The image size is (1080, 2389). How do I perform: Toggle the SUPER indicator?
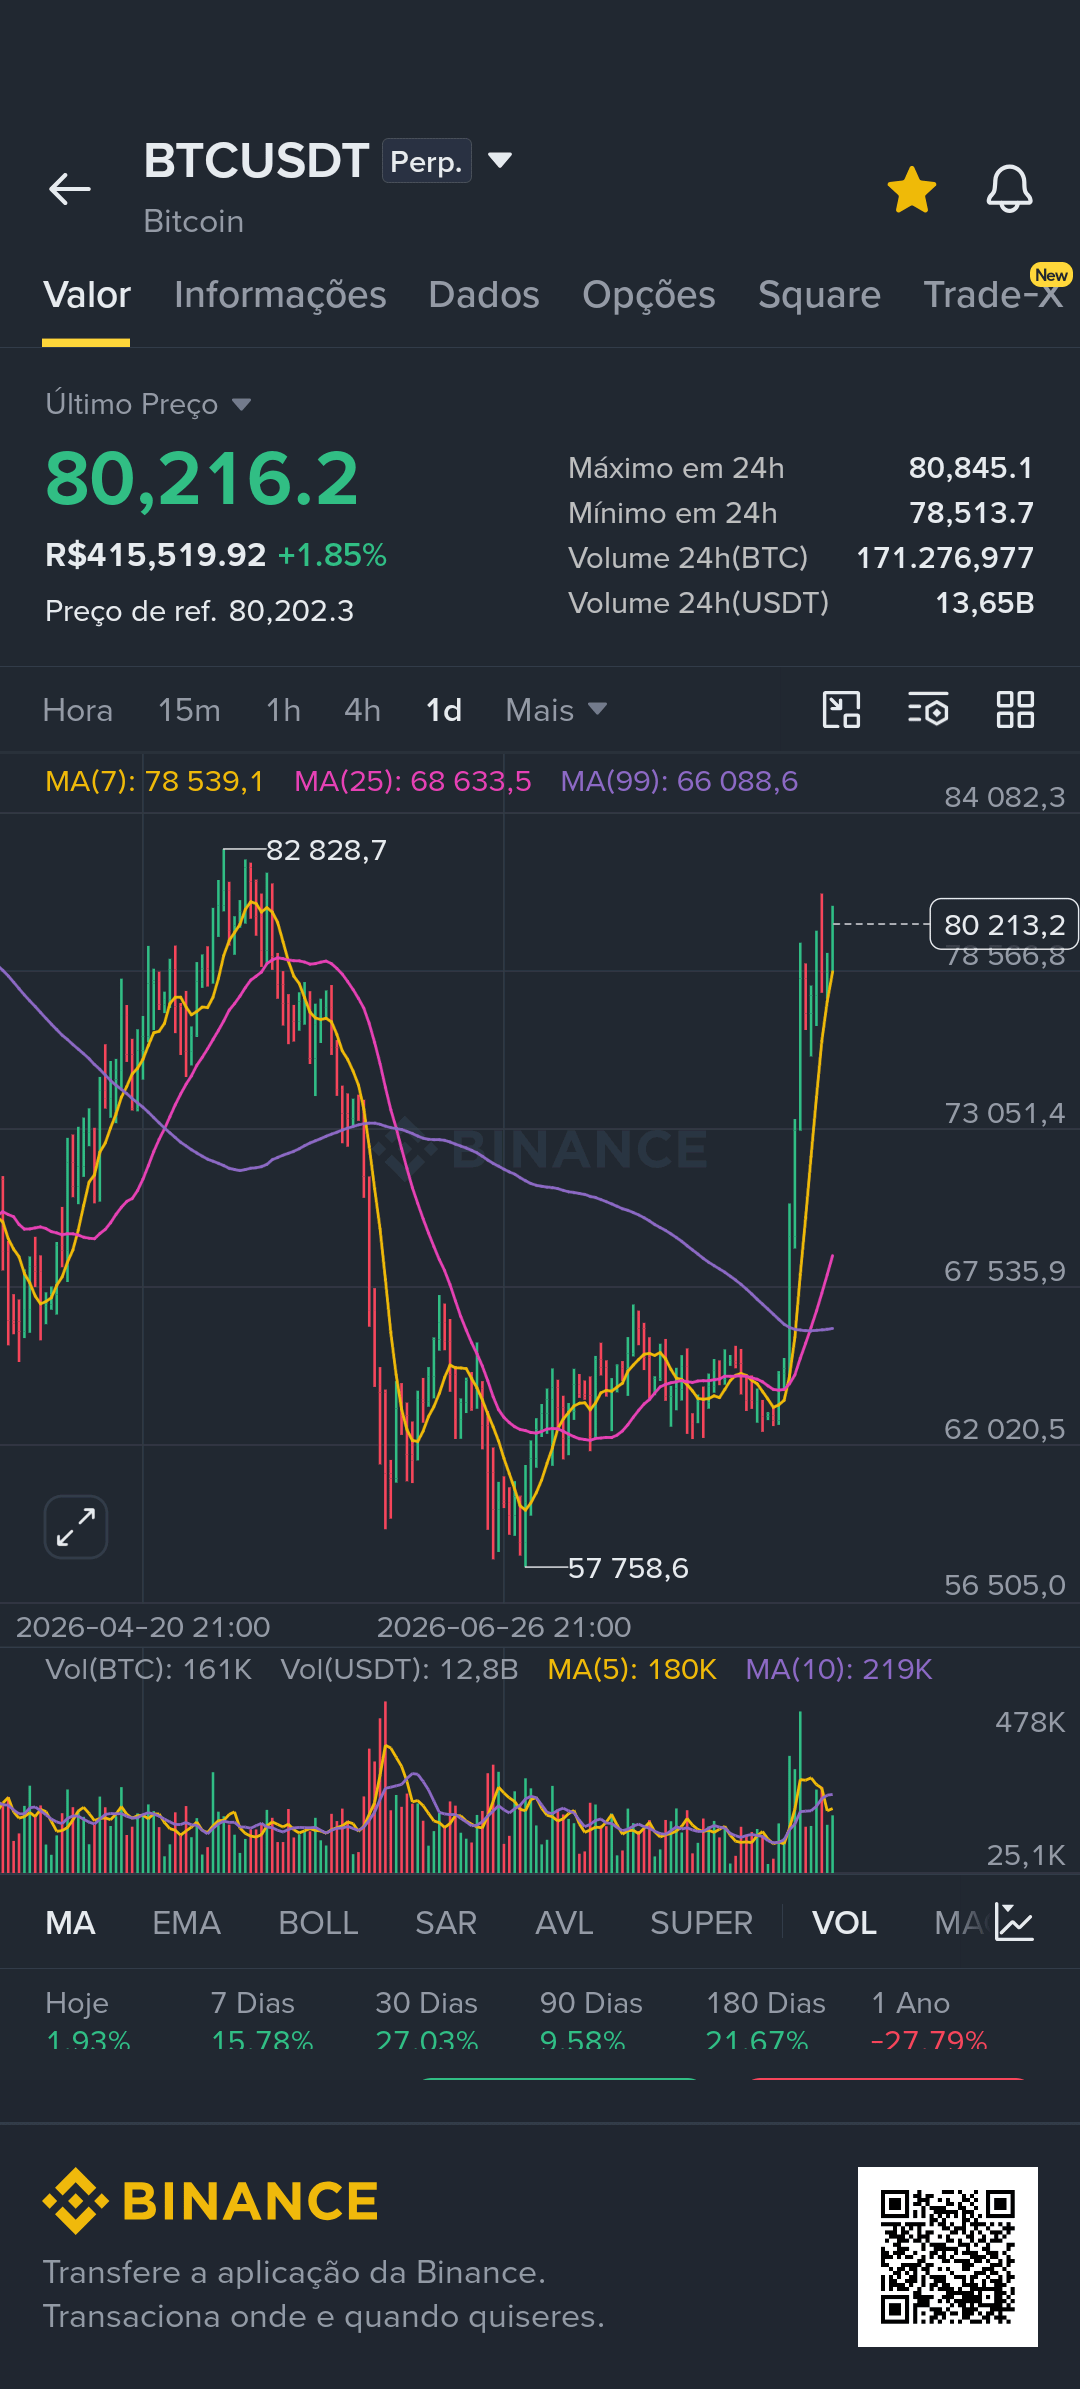[x=701, y=1923]
